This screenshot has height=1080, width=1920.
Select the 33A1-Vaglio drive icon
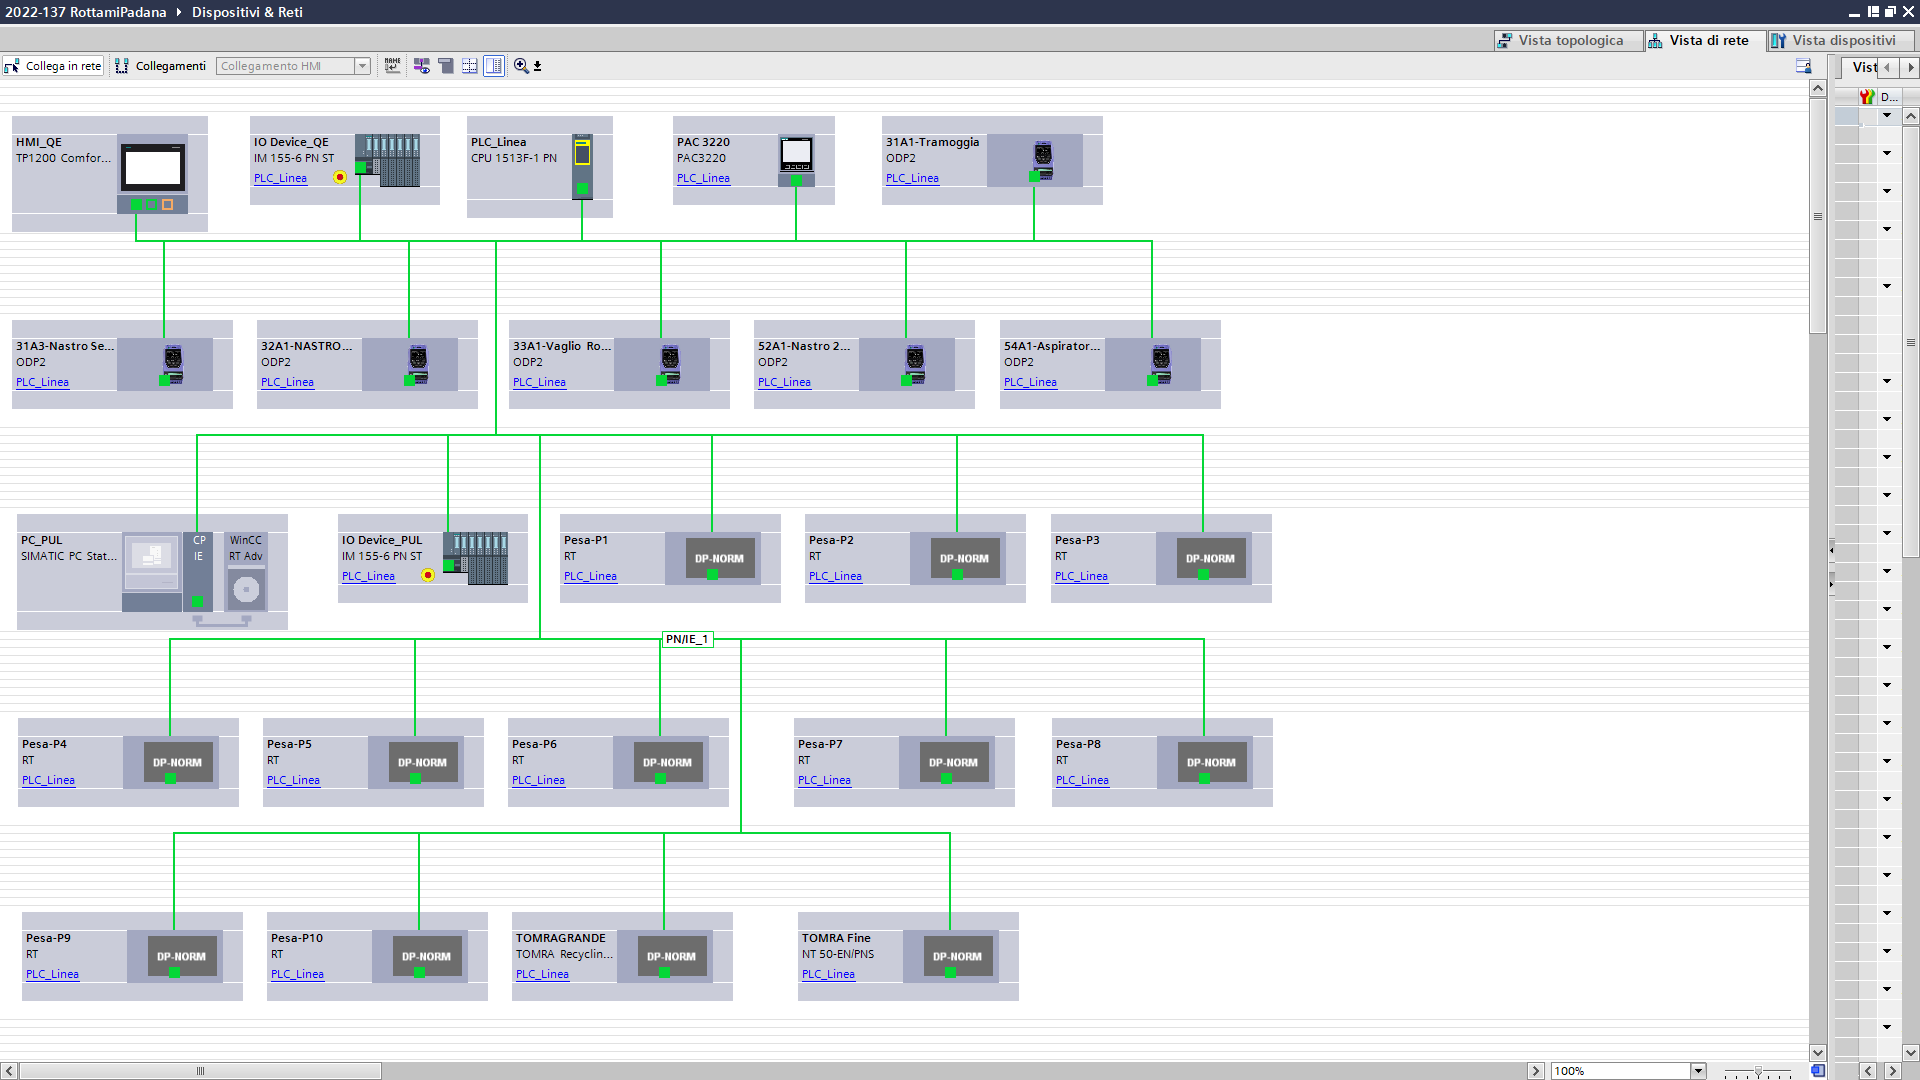click(668, 364)
